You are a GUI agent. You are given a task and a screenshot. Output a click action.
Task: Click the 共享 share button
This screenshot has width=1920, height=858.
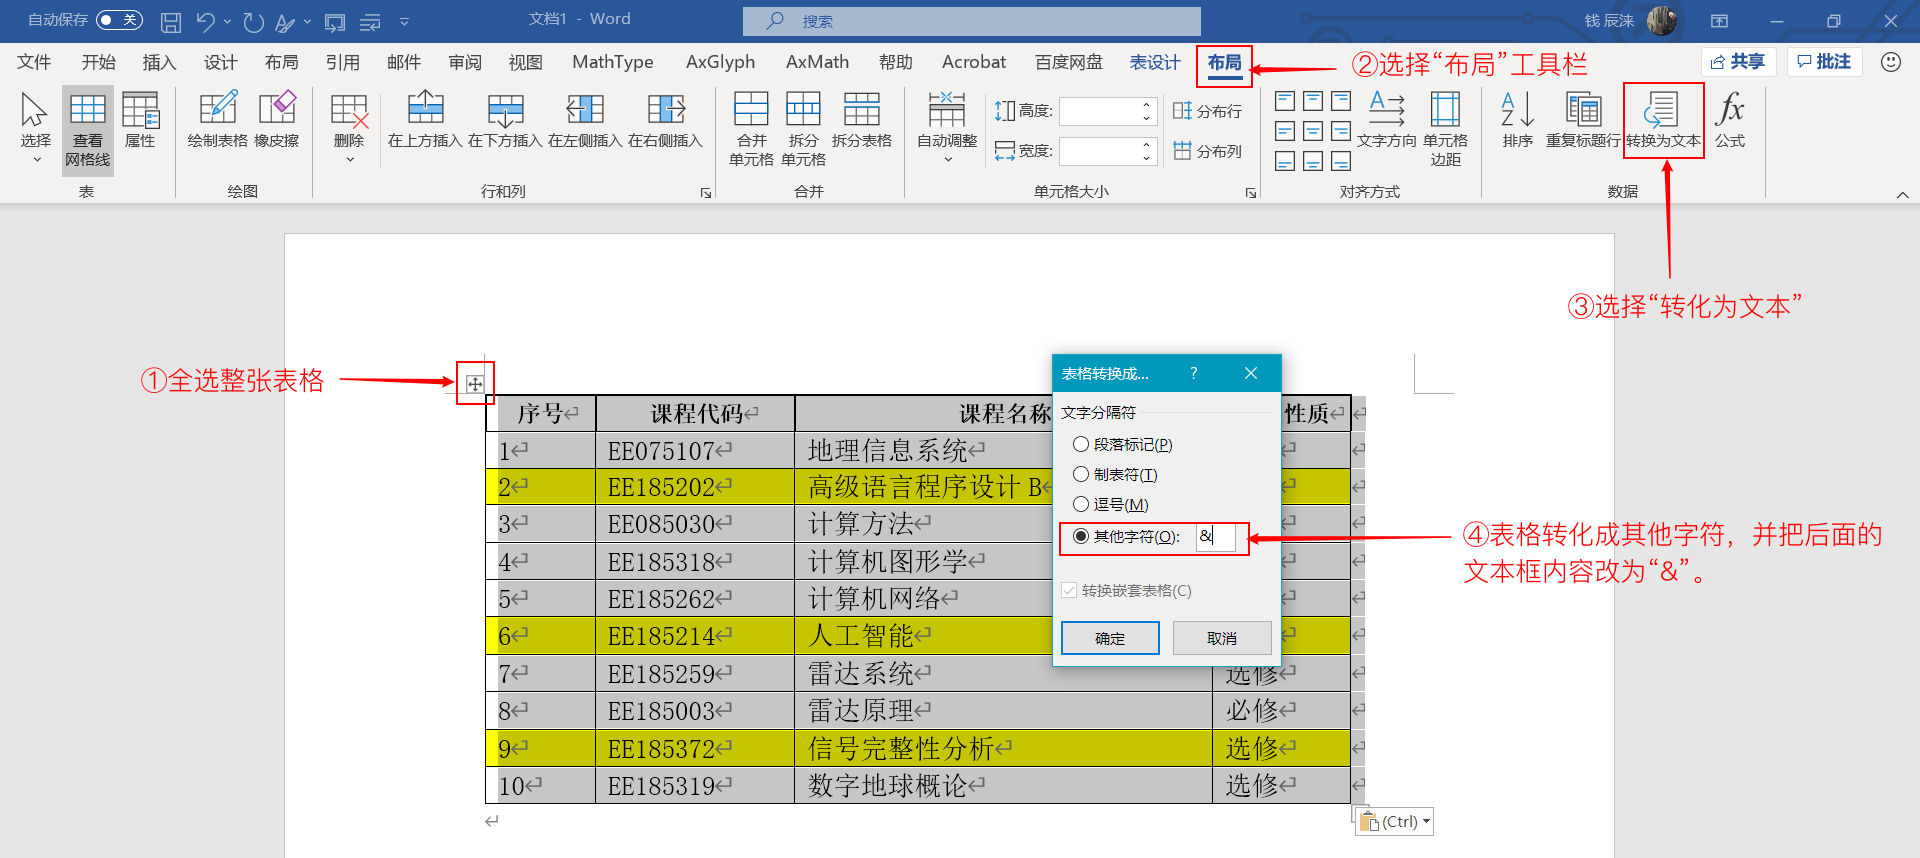click(x=1738, y=62)
